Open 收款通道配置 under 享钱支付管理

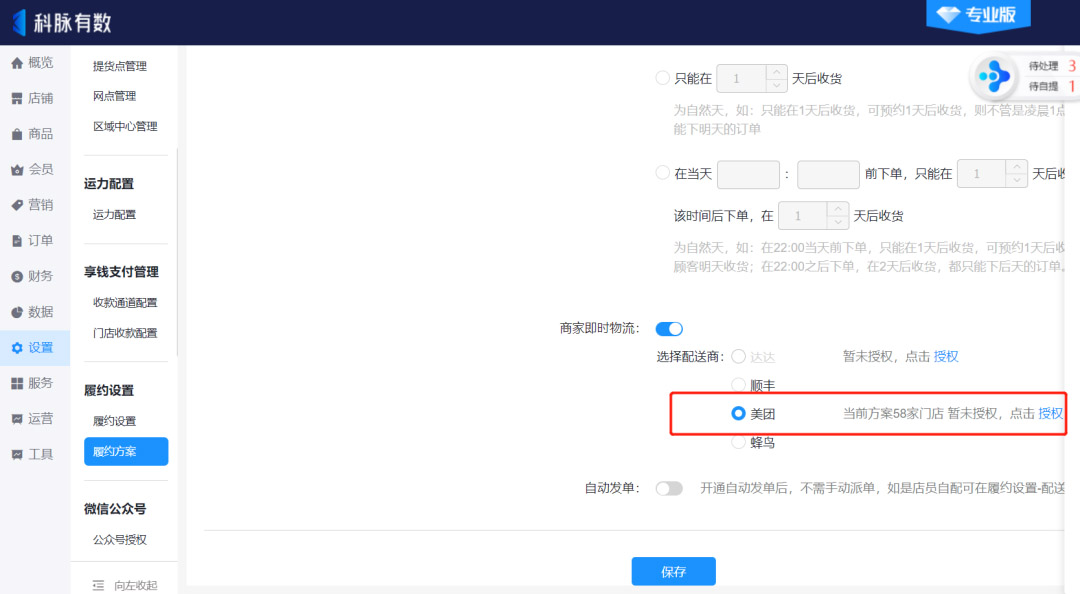click(125, 303)
